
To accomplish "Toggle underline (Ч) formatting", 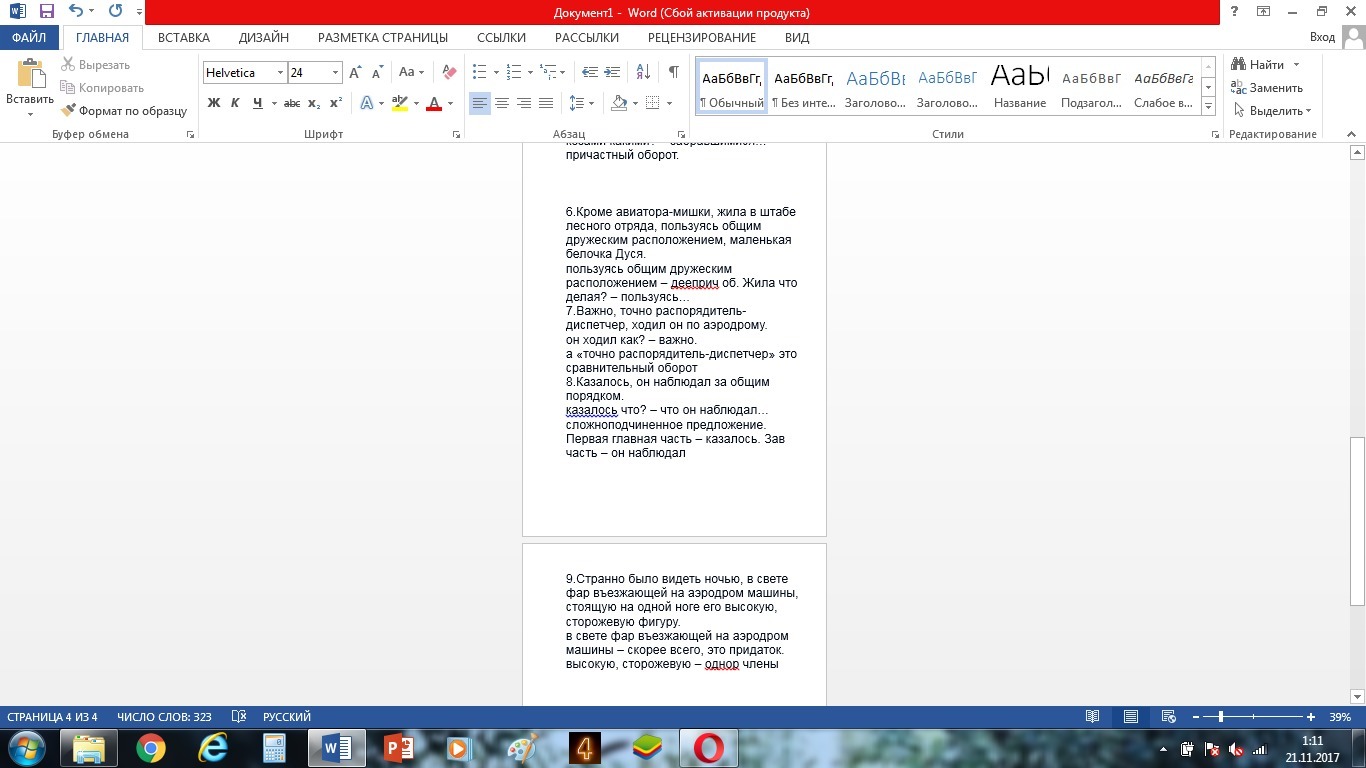I will click(258, 103).
